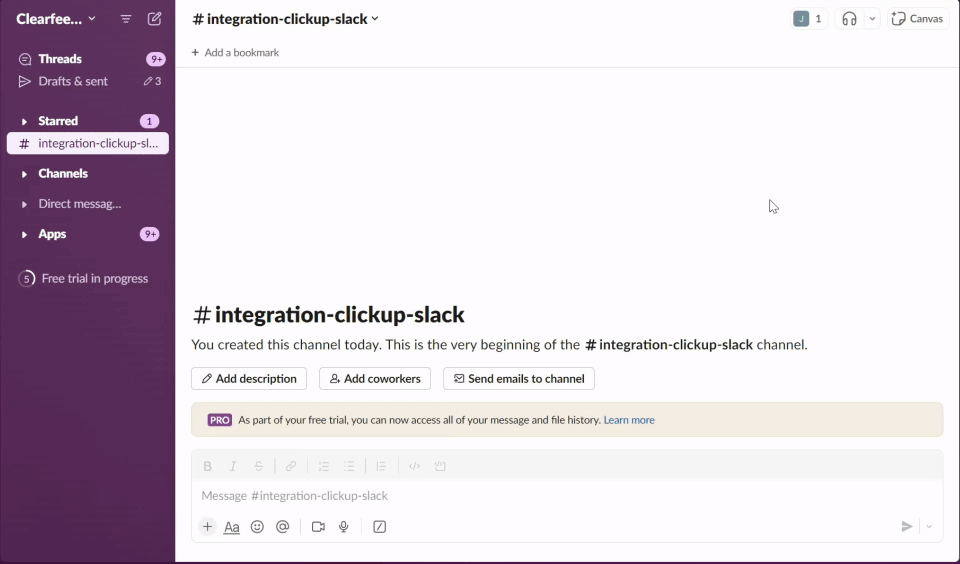
Task: Click the message input field
Action: 560,496
